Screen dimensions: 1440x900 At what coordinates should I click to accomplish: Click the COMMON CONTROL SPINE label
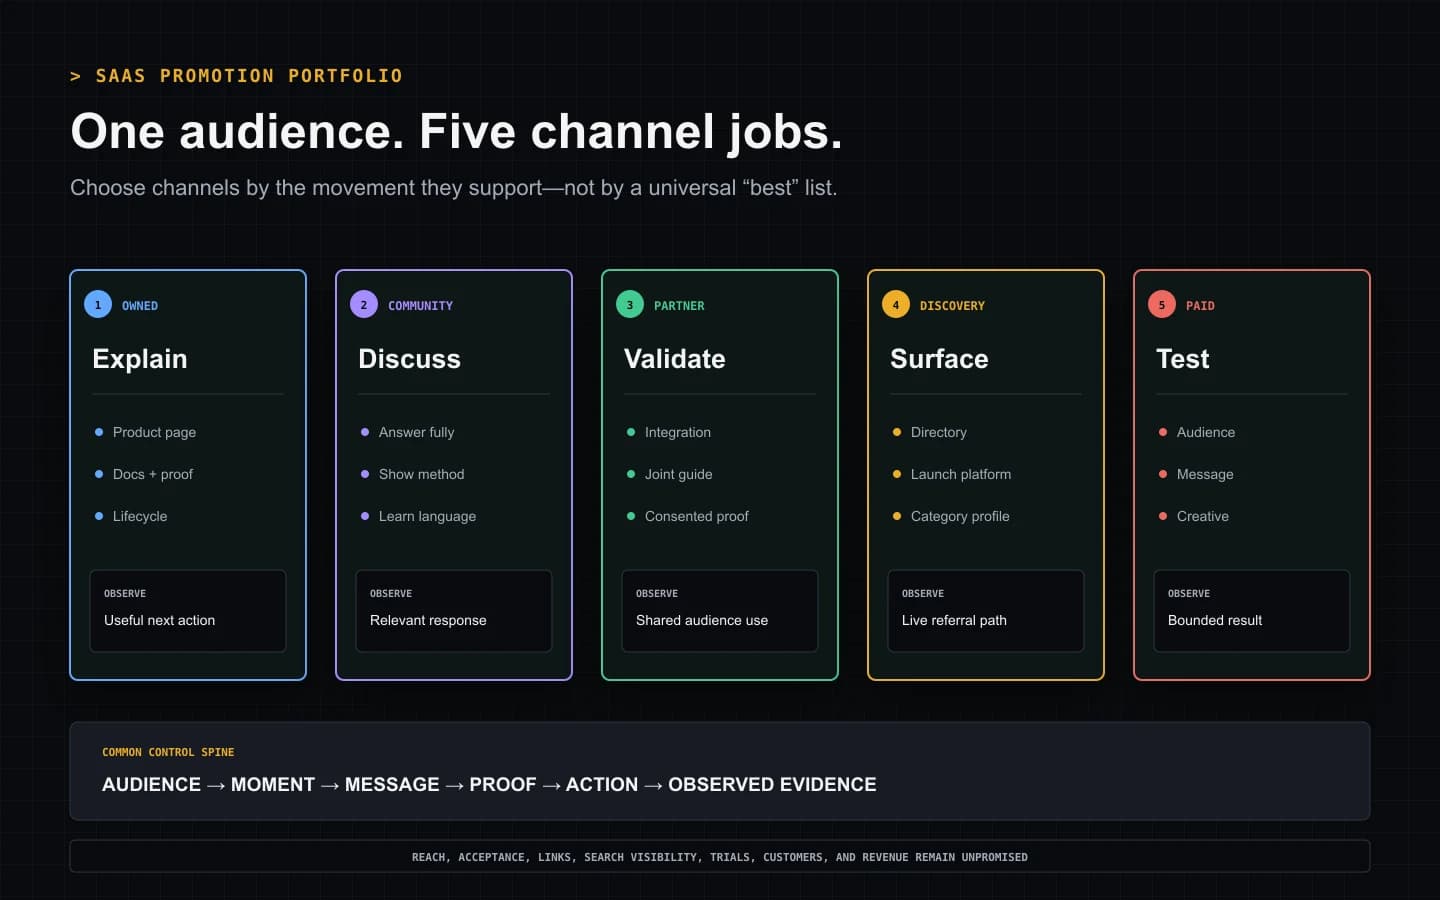(x=168, y=752)
